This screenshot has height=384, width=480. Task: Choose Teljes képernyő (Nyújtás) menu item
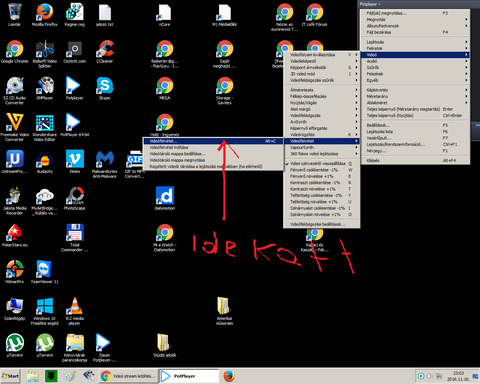click(415, 115)
